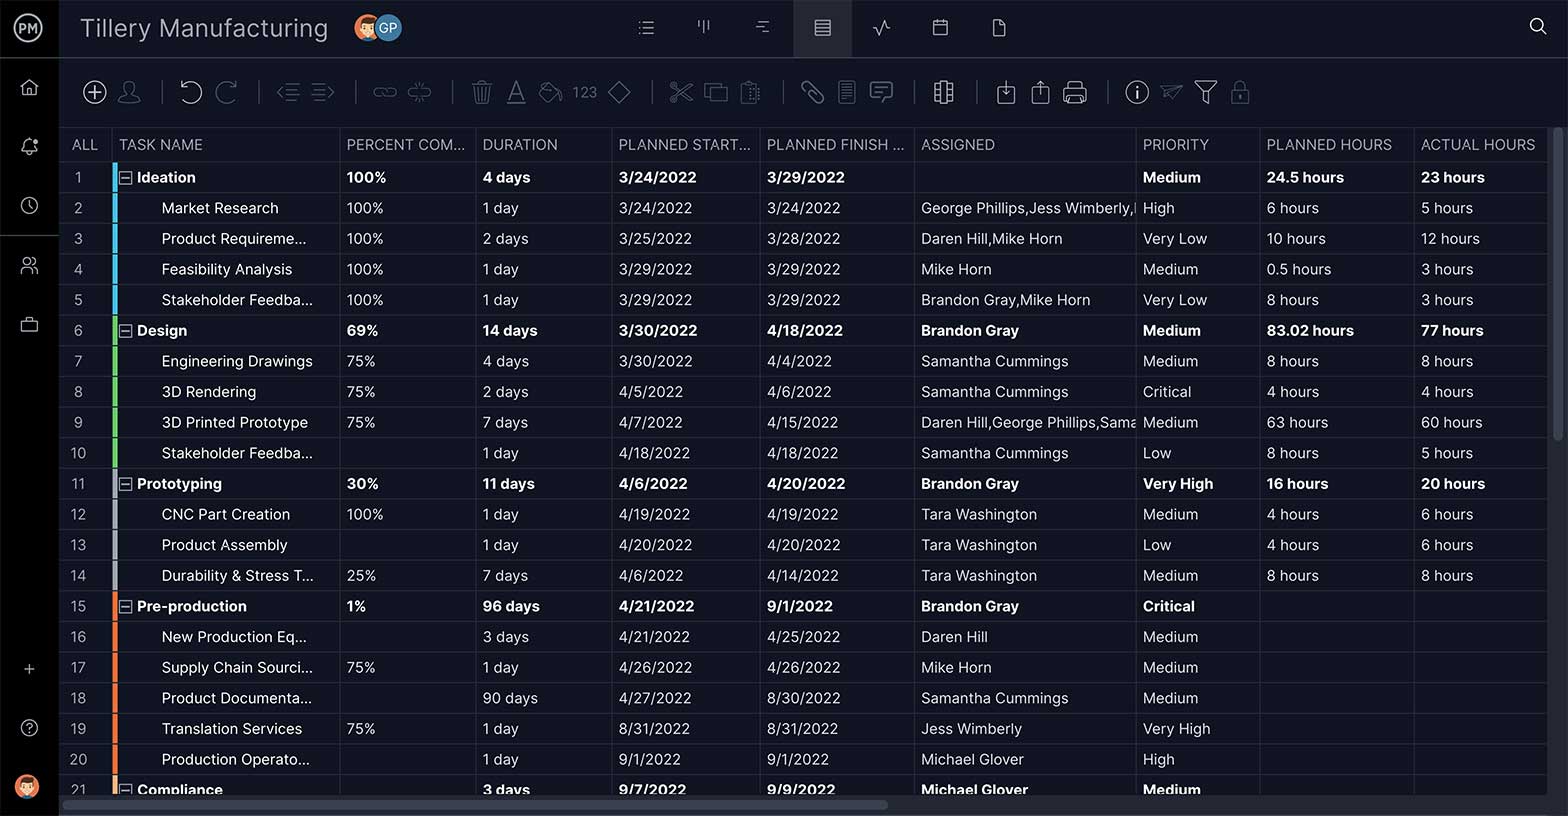The height and width of the screenshot is (816, 1568).
Task: Click the TASK NAME column header
Action: [161, 145]
